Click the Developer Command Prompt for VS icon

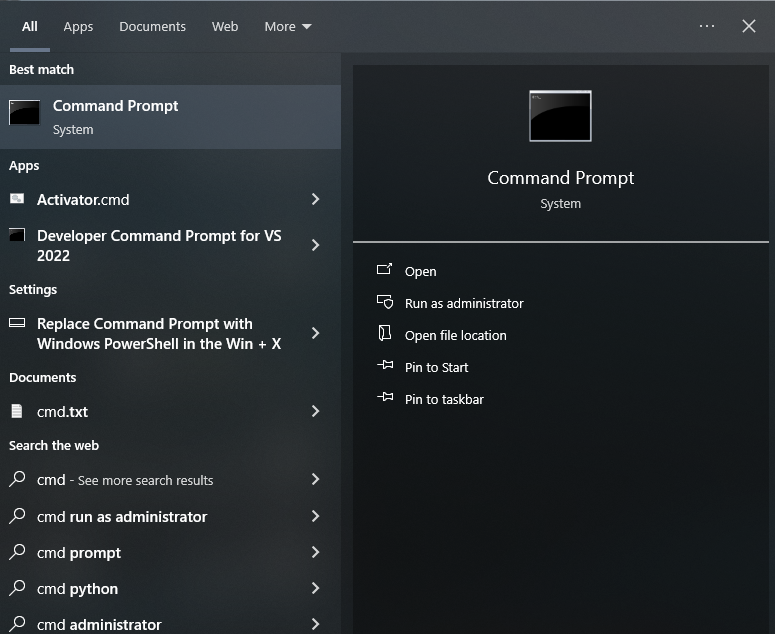[x=17, y=236]
